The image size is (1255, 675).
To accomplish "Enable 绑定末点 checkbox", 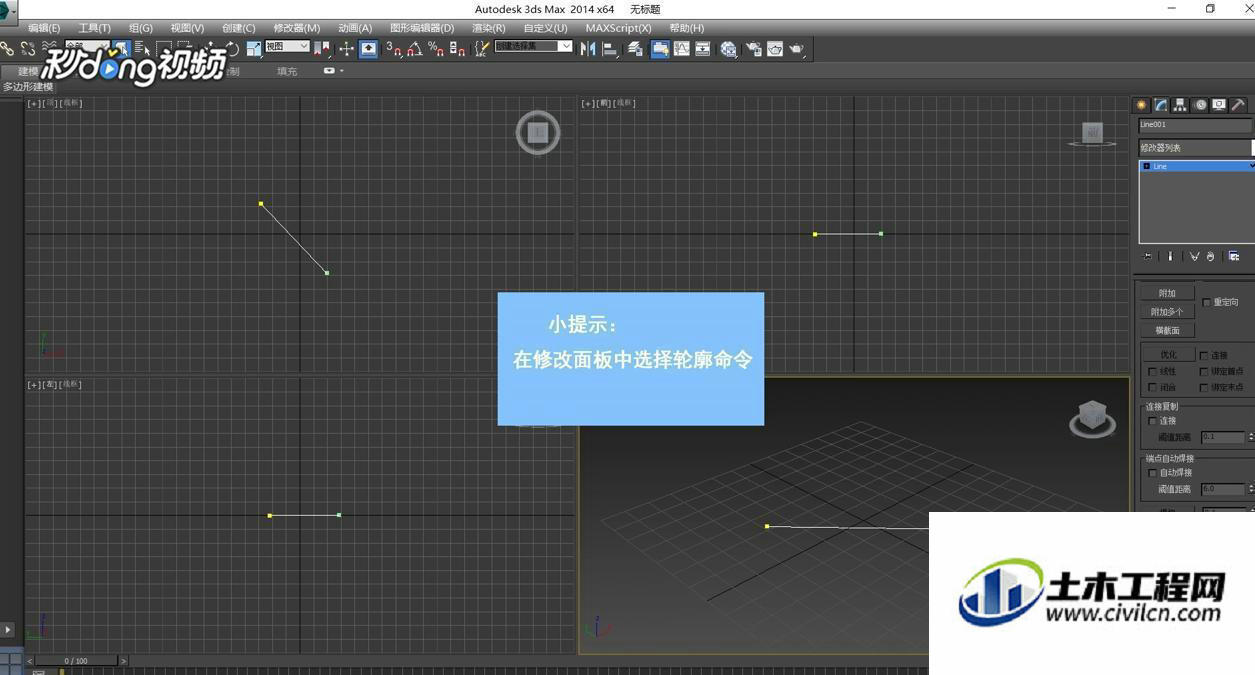I will (1203, 387).
